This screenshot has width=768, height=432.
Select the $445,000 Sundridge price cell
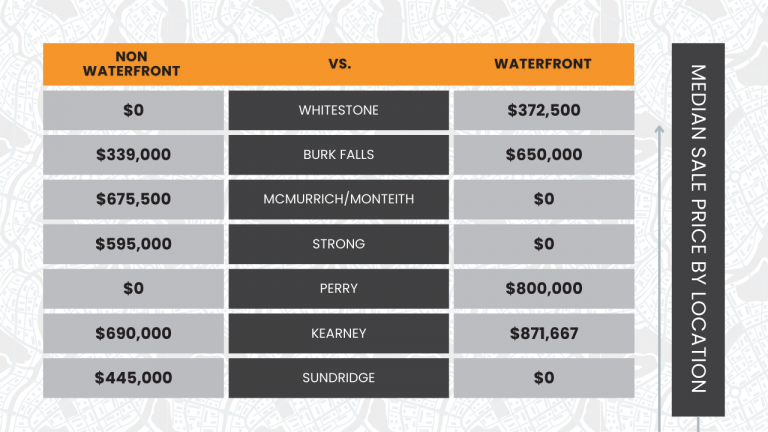click(133, 378)
